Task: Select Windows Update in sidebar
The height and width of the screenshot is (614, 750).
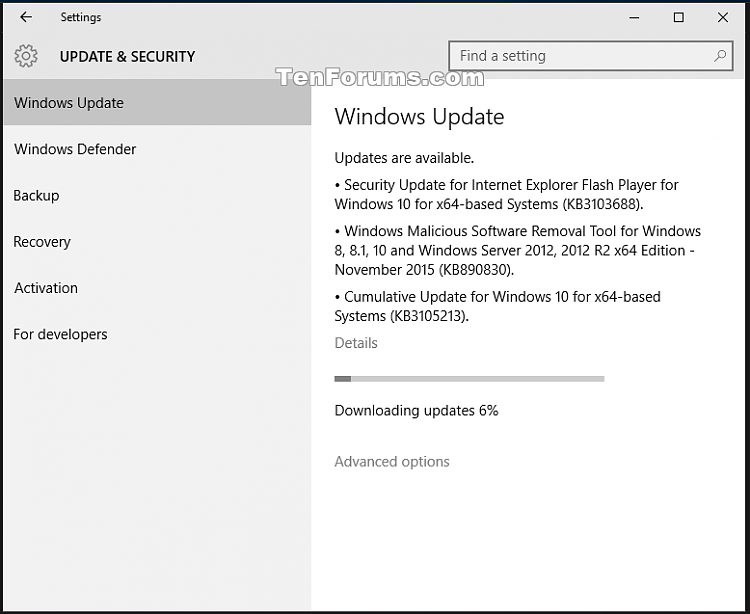Action: coord(157,102)
